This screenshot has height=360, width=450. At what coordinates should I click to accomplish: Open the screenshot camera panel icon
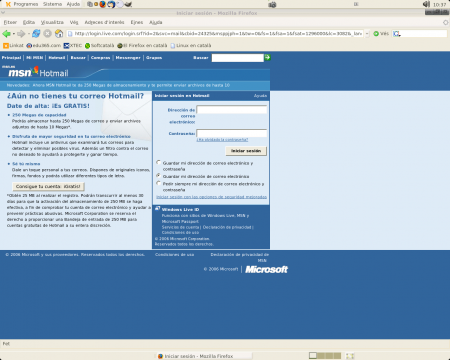[272, 5]
